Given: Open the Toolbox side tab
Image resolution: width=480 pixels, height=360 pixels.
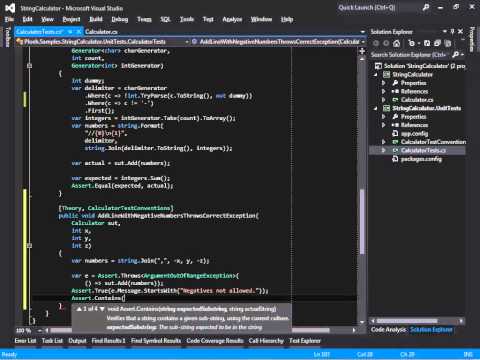Looking at the screenshot, I should pos(8,37).
